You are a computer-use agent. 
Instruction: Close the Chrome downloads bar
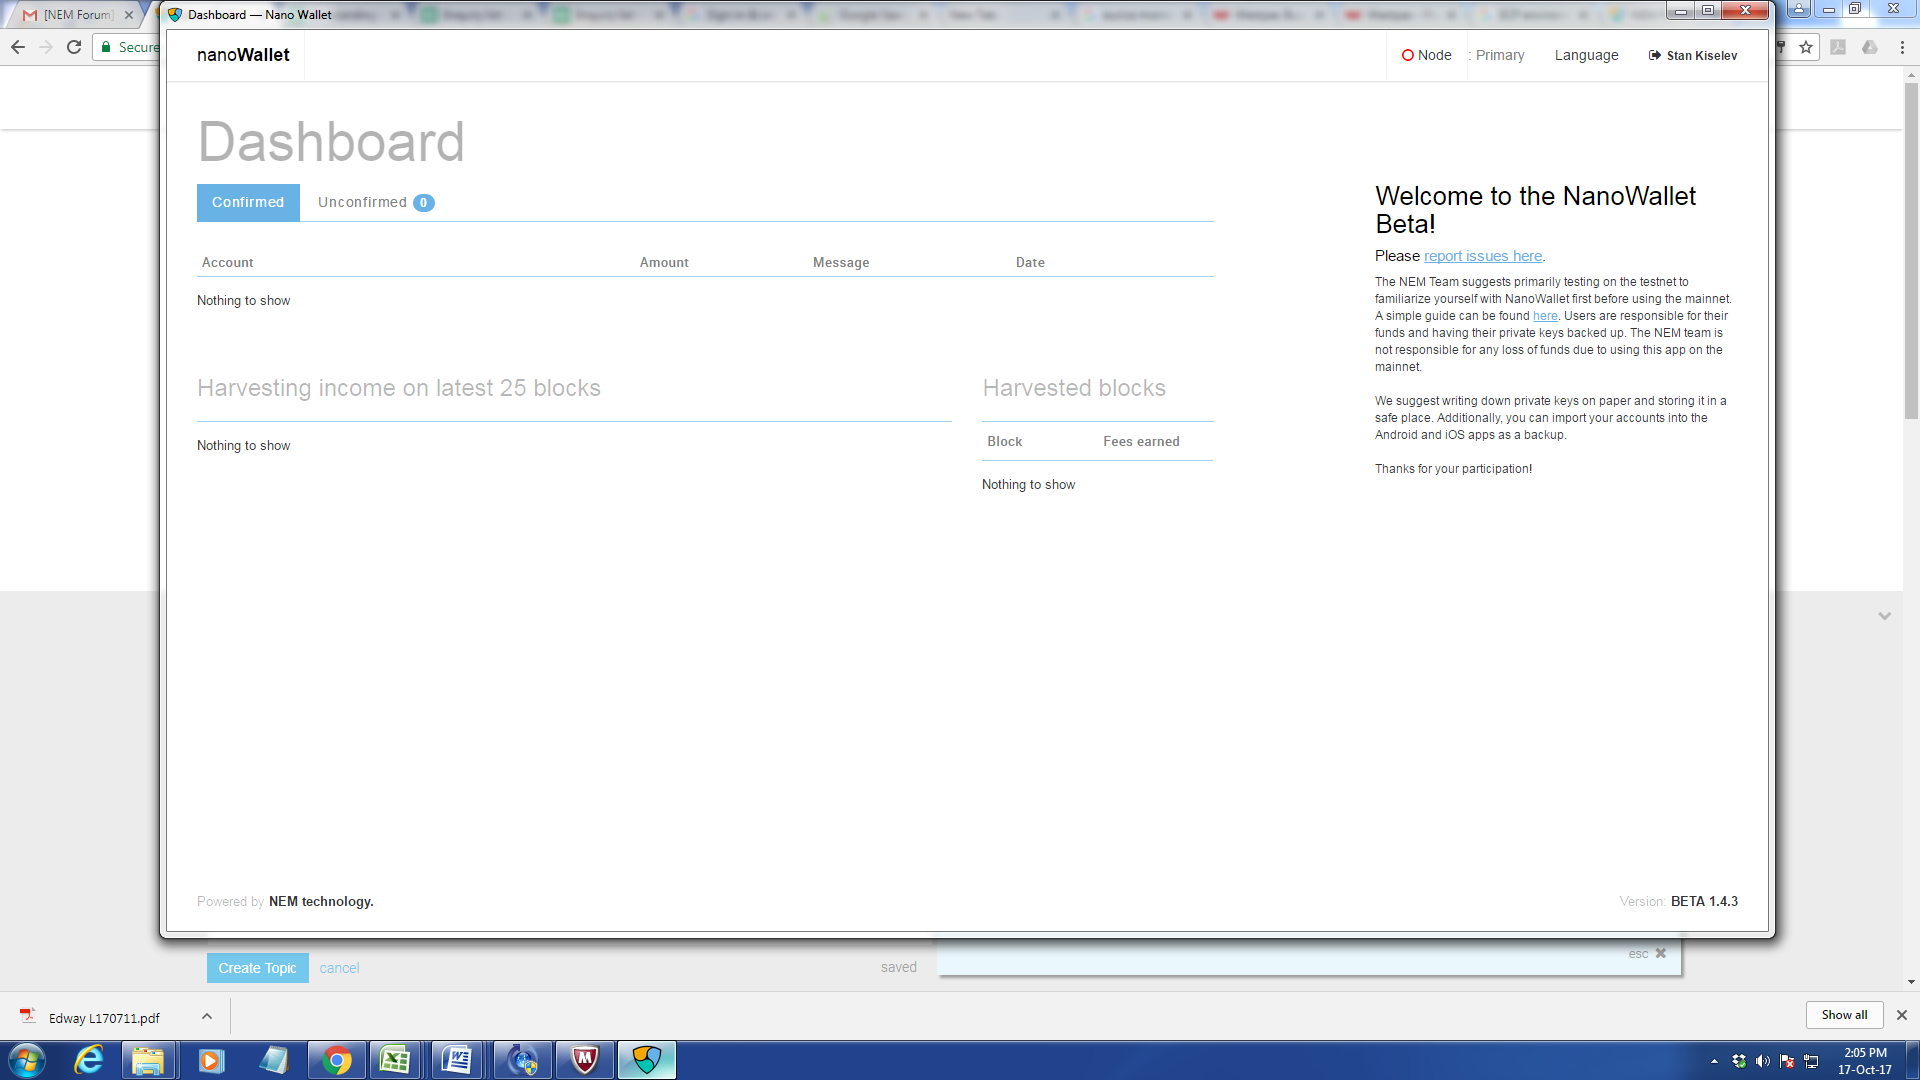1902,1015
